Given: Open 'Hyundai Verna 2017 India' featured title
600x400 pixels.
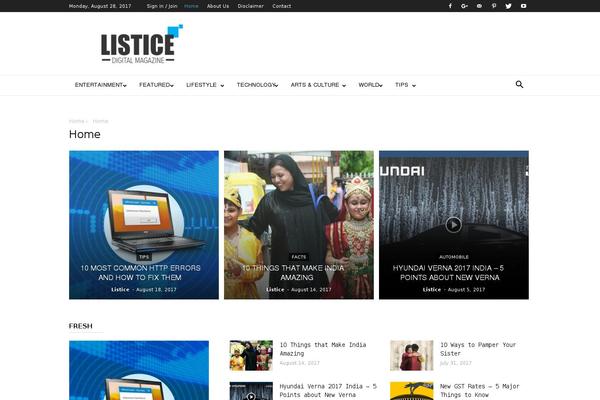Looking at the screenshot, I should (448, 273).
